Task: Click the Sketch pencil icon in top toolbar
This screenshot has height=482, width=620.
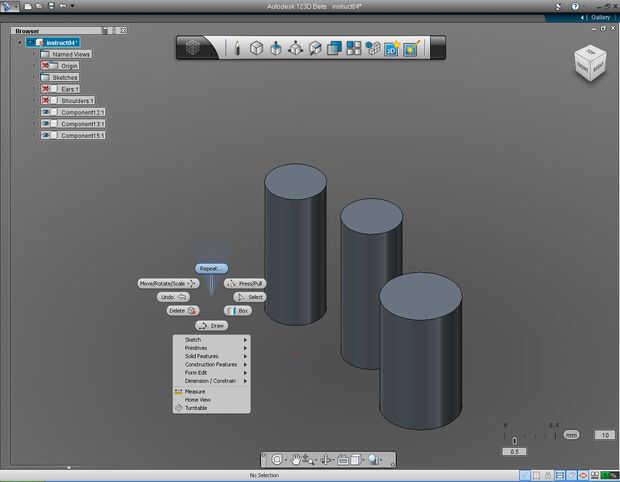Action: tap(237, 48)
